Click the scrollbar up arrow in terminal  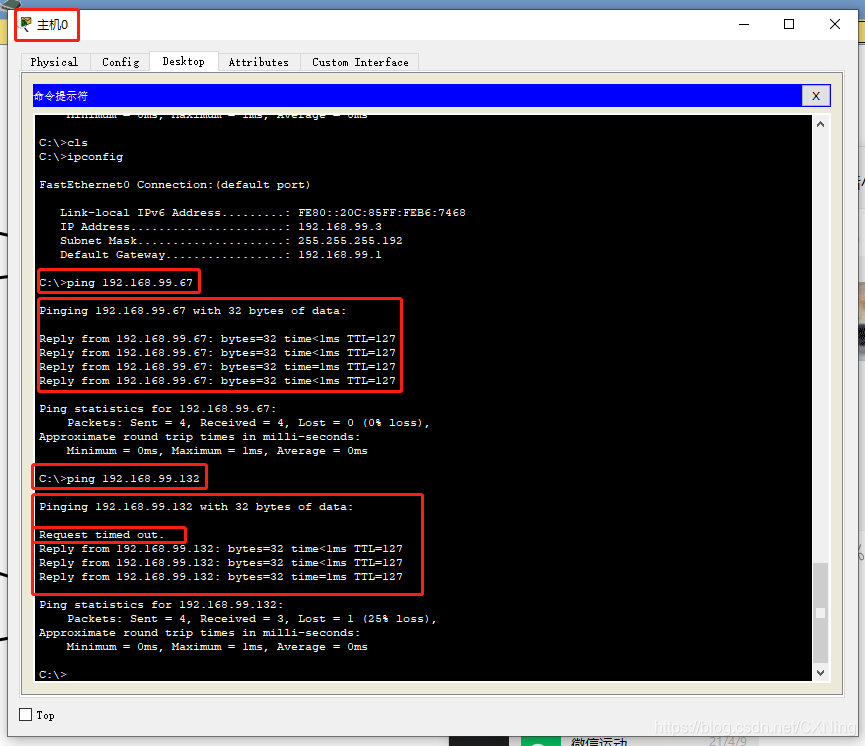(x=820, y=125)
